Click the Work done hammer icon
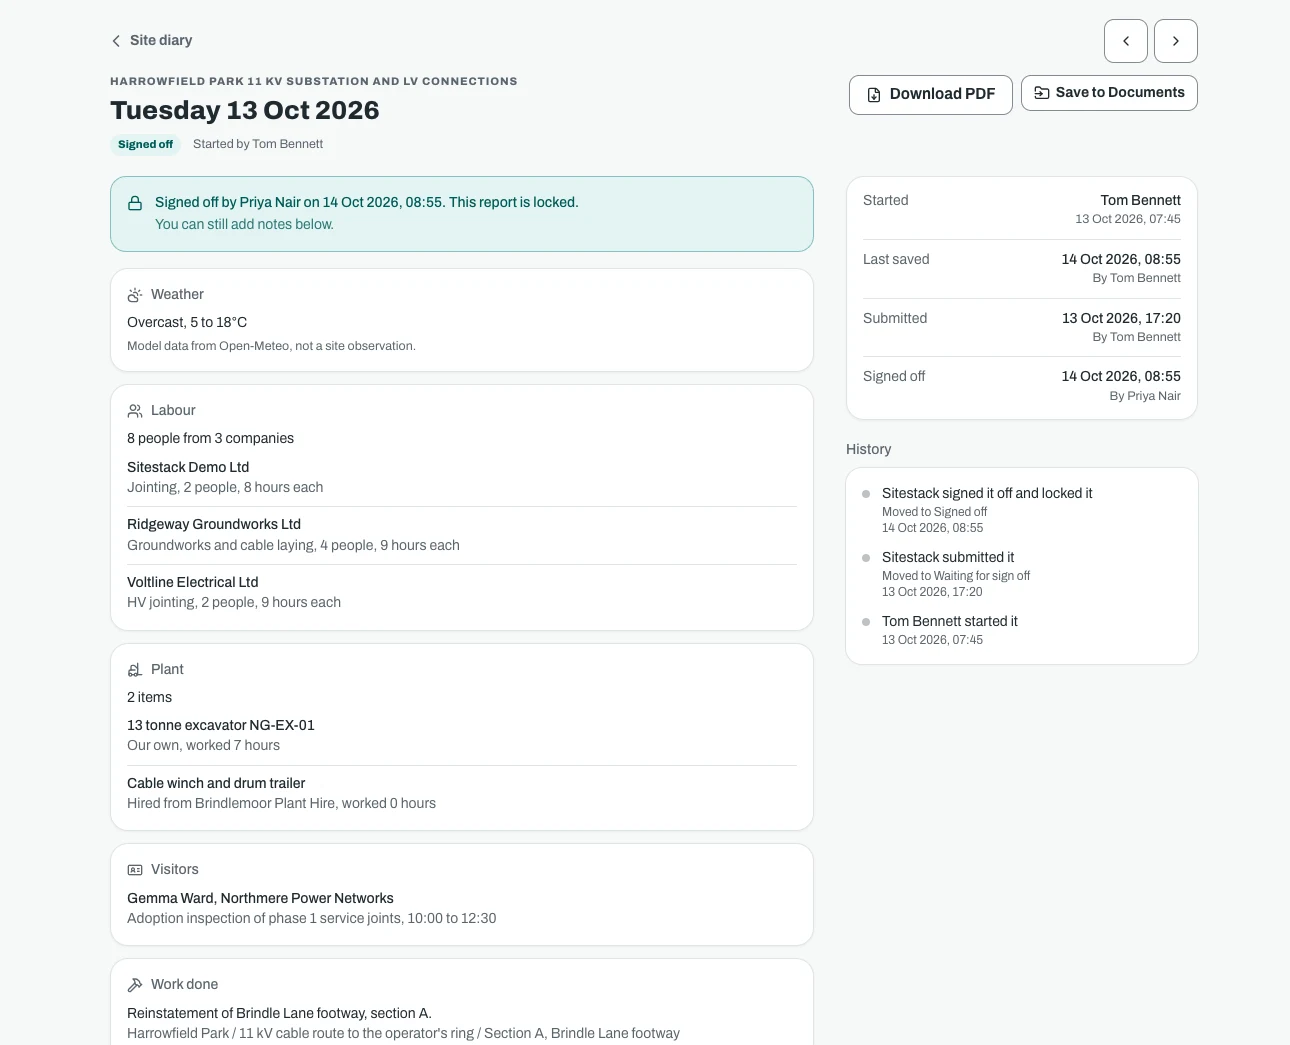This screenshot has height=1045, width=1290. (135, 985)
